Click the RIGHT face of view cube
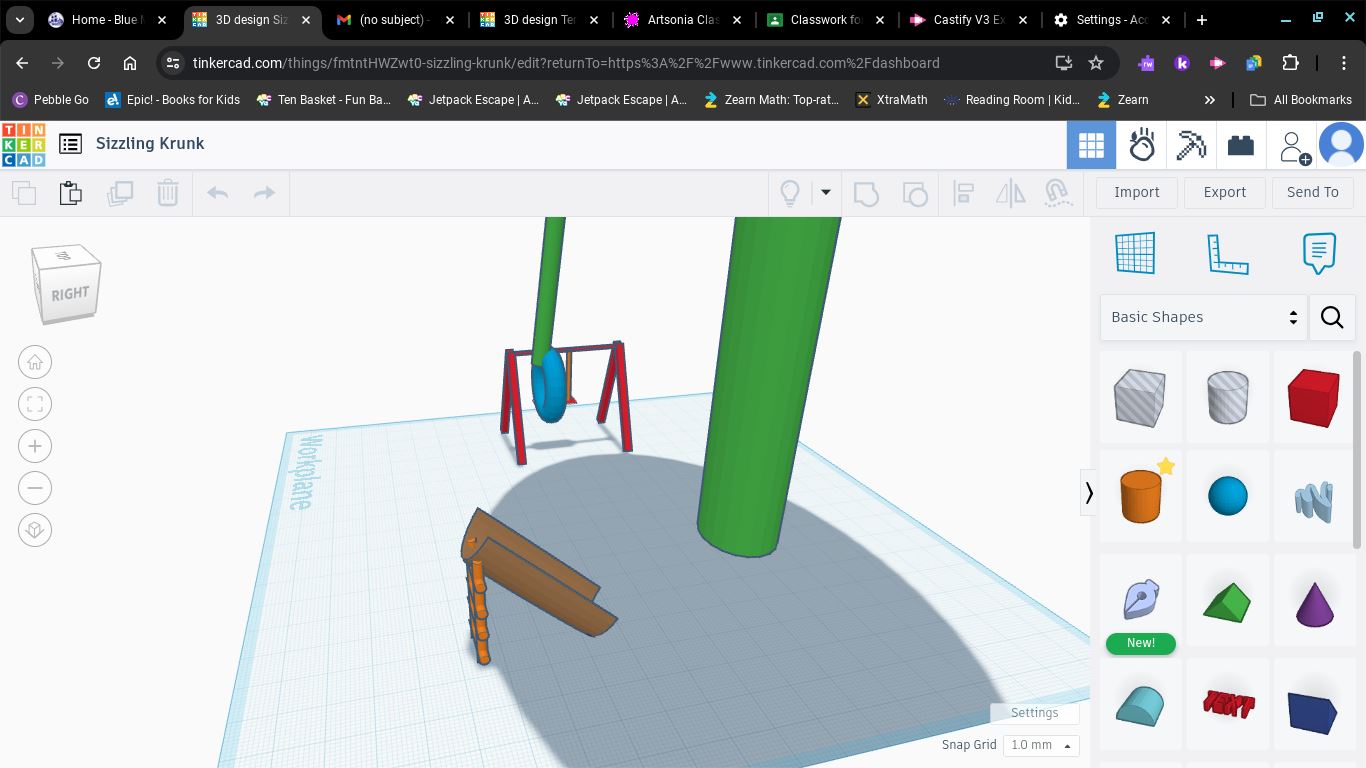Viewport: 1366px width, 768px height. [x=70, y=294]
